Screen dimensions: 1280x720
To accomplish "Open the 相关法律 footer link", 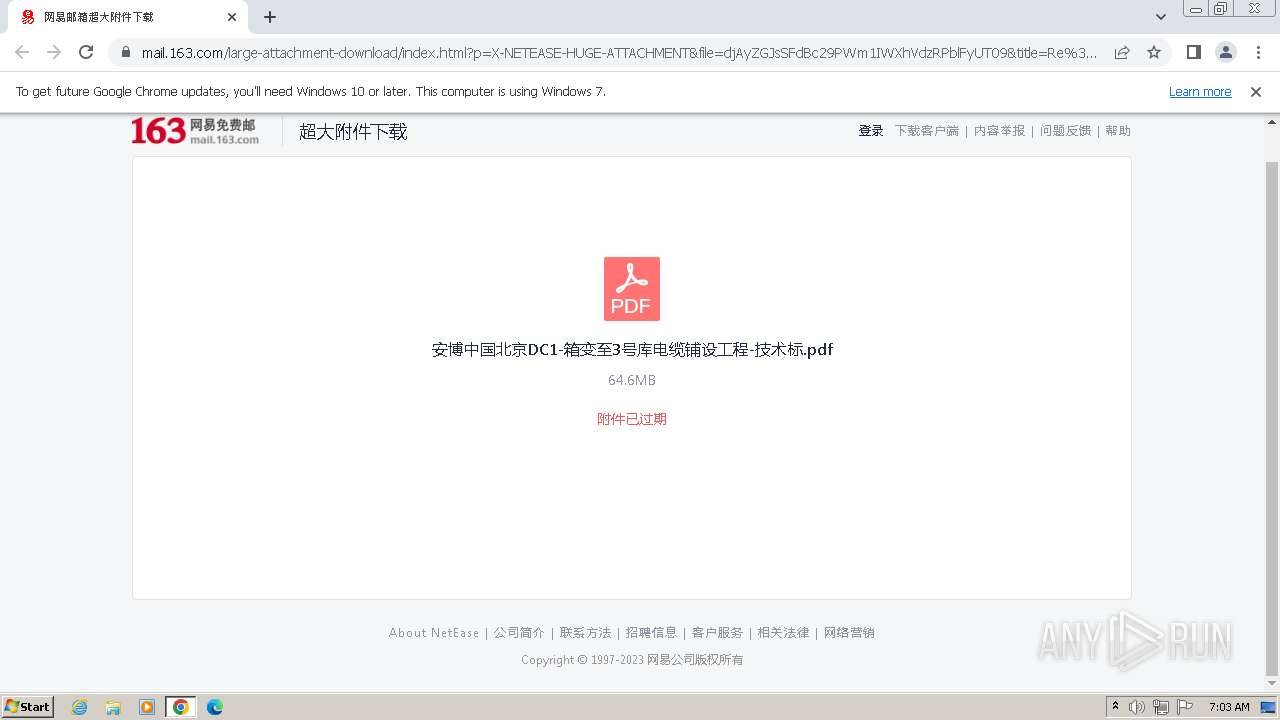I will [783, 633].
